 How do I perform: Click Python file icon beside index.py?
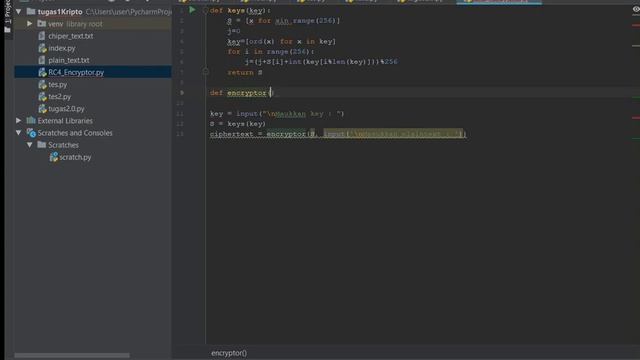(42, 48)
